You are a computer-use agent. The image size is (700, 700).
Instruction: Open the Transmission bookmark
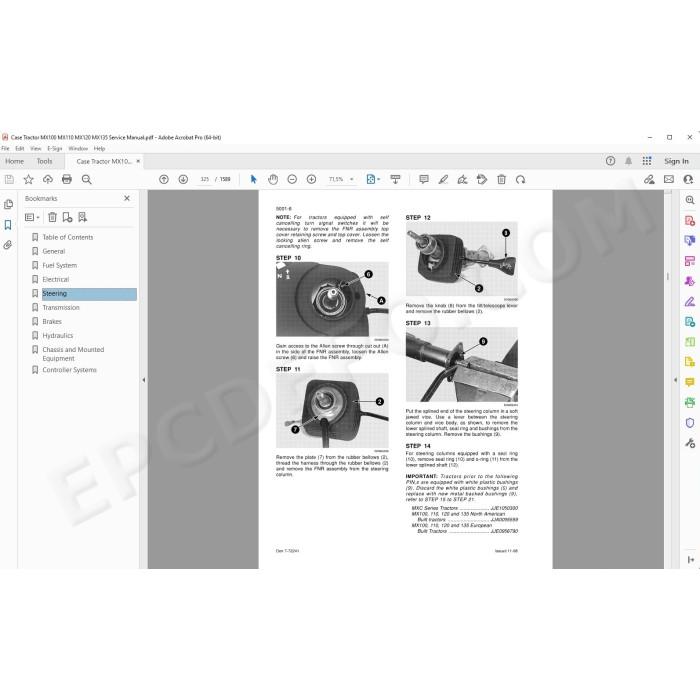click(61, 308)
